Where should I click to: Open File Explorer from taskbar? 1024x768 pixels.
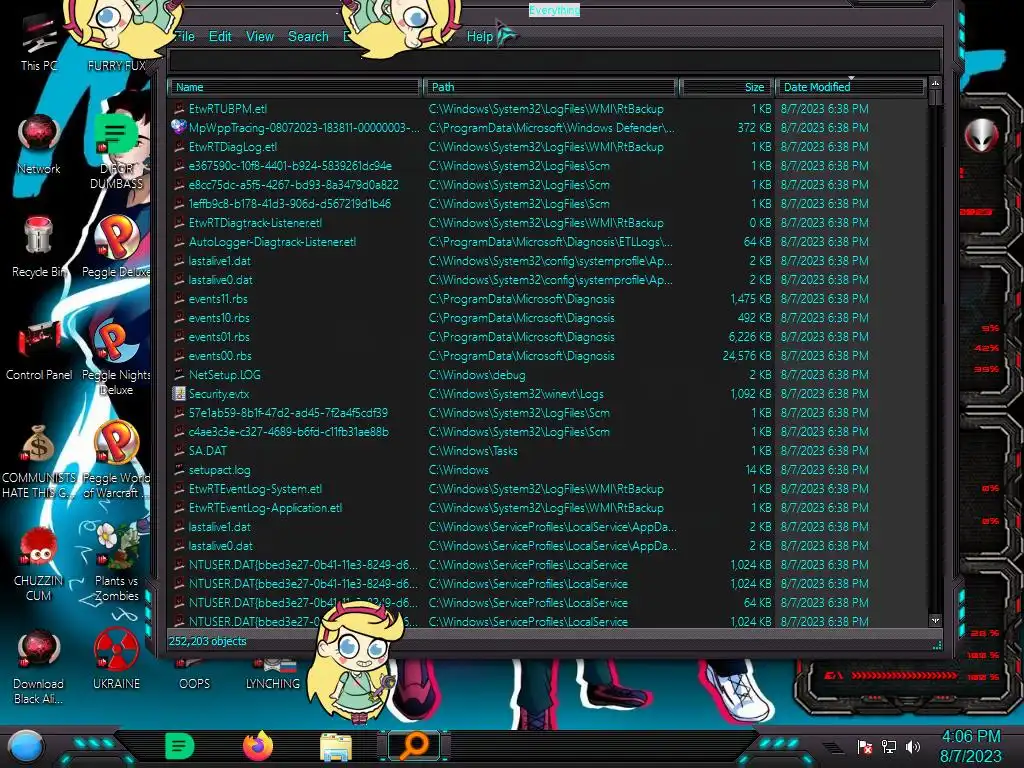click(x=336, y=746)
